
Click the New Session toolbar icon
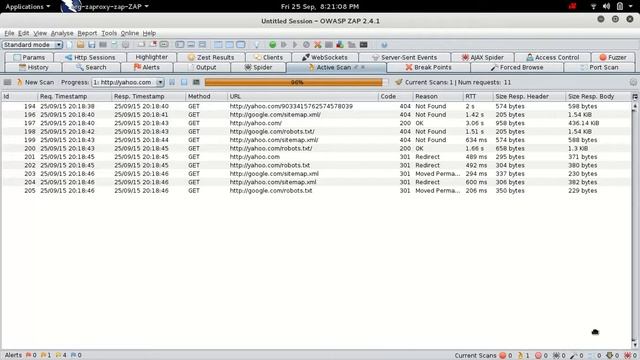point(69,44)
